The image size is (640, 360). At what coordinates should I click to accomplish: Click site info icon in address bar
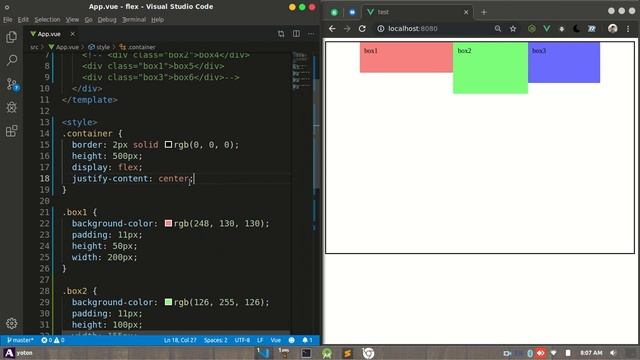[380, 29]
